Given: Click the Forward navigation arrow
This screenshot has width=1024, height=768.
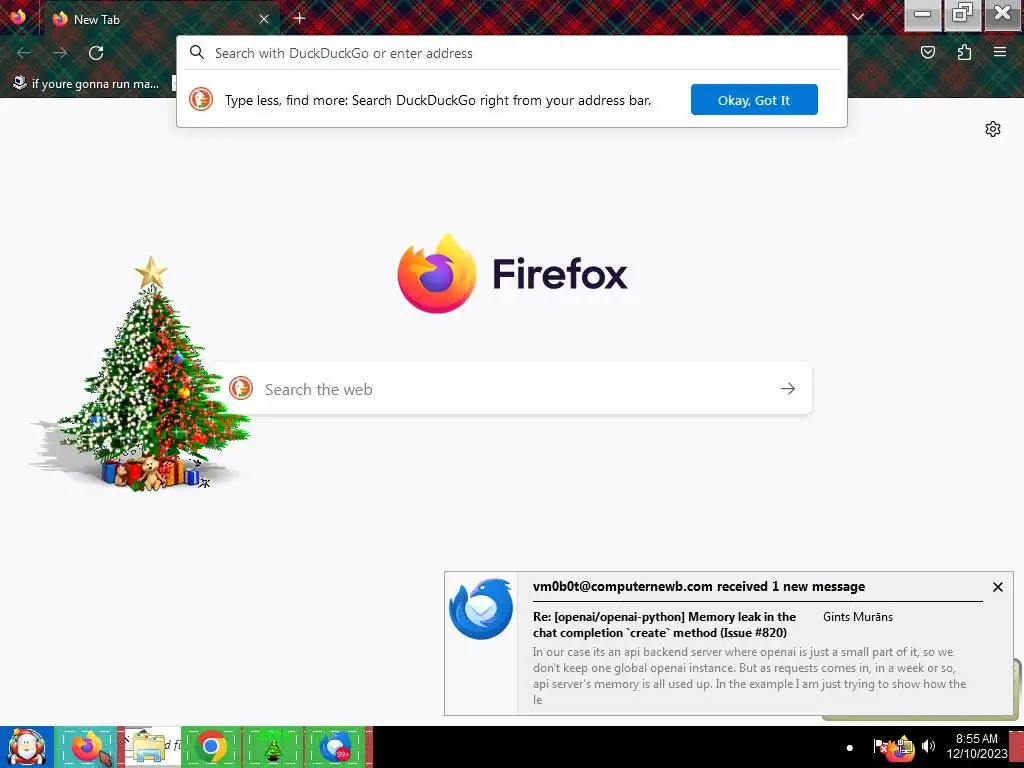Looking at the screenshot, I should pyautogui.click(x=60, y=53).
